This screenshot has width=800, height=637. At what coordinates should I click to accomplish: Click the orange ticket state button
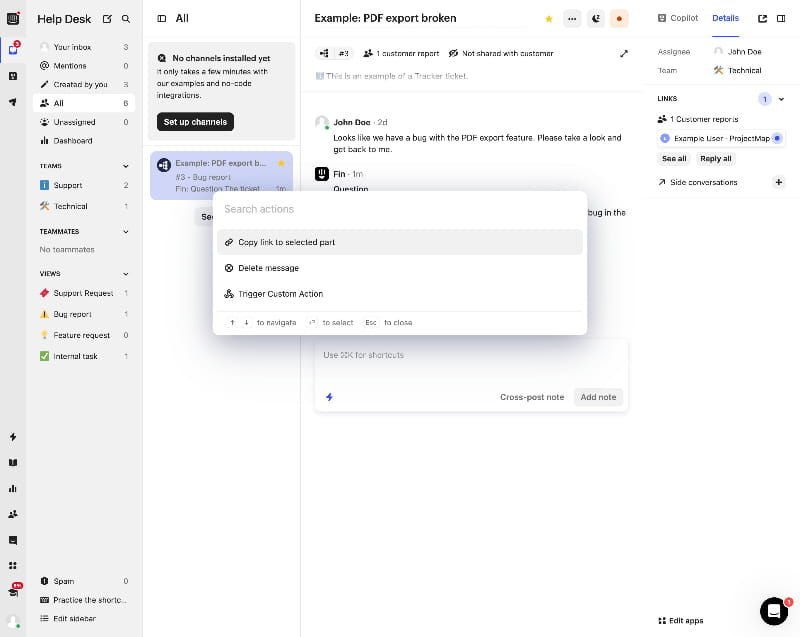point(619,19)
